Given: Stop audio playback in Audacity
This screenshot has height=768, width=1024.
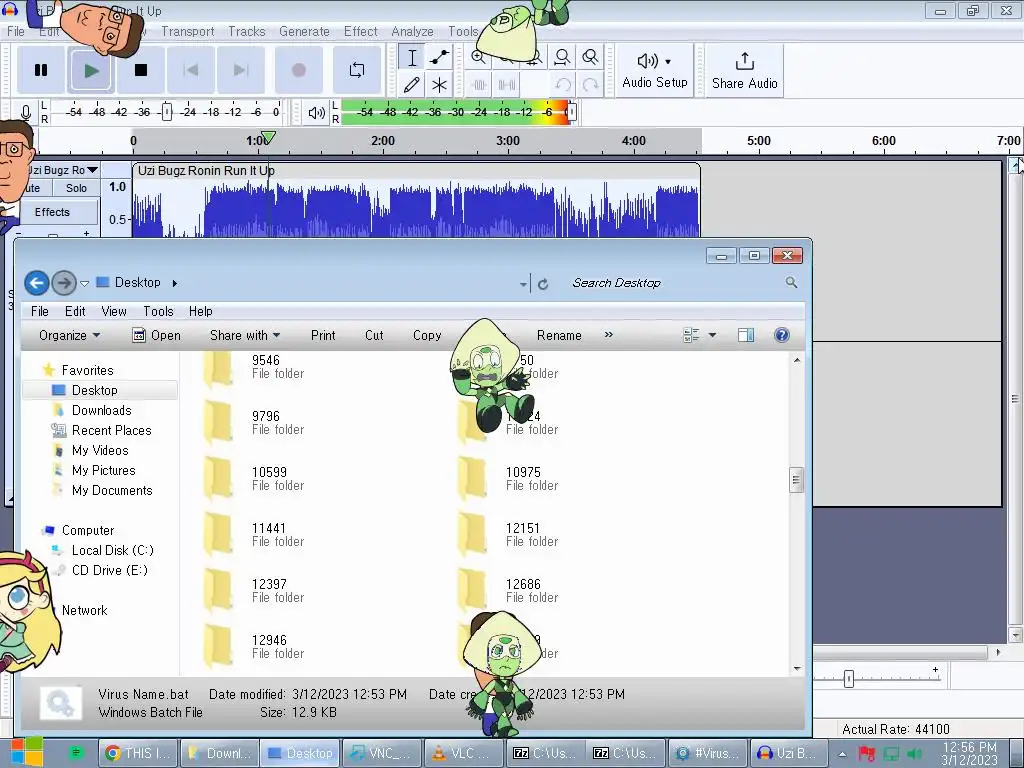Looking at the screenshot, I should tap(140, 70).
